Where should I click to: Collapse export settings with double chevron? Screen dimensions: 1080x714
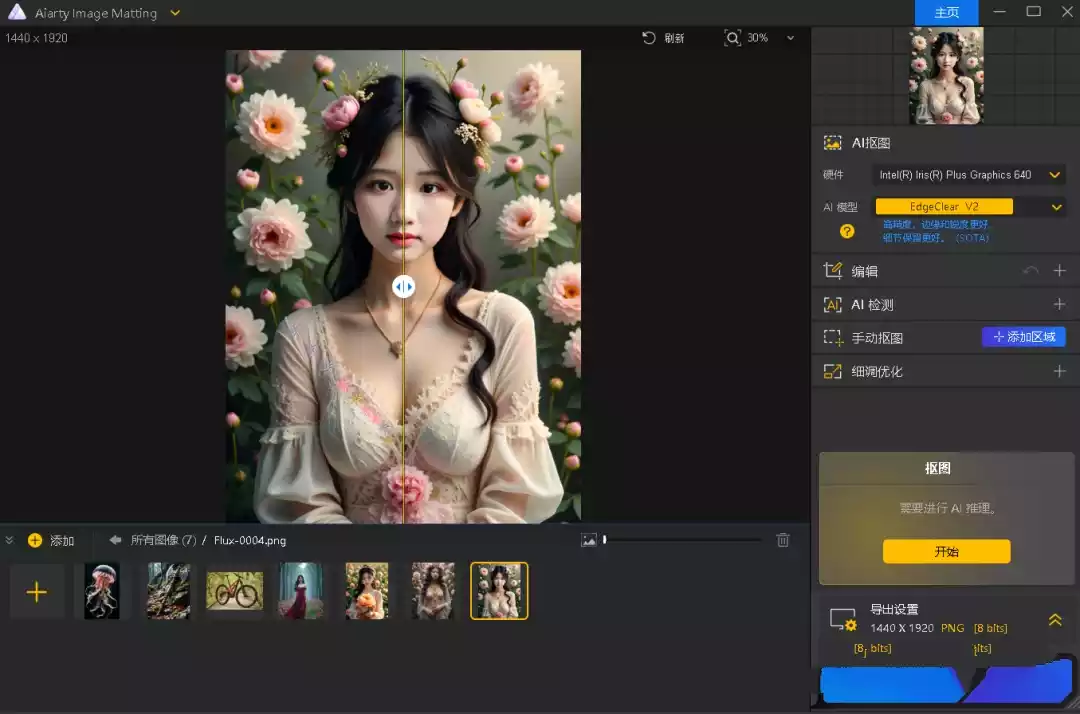click(x=1055, y=620)
